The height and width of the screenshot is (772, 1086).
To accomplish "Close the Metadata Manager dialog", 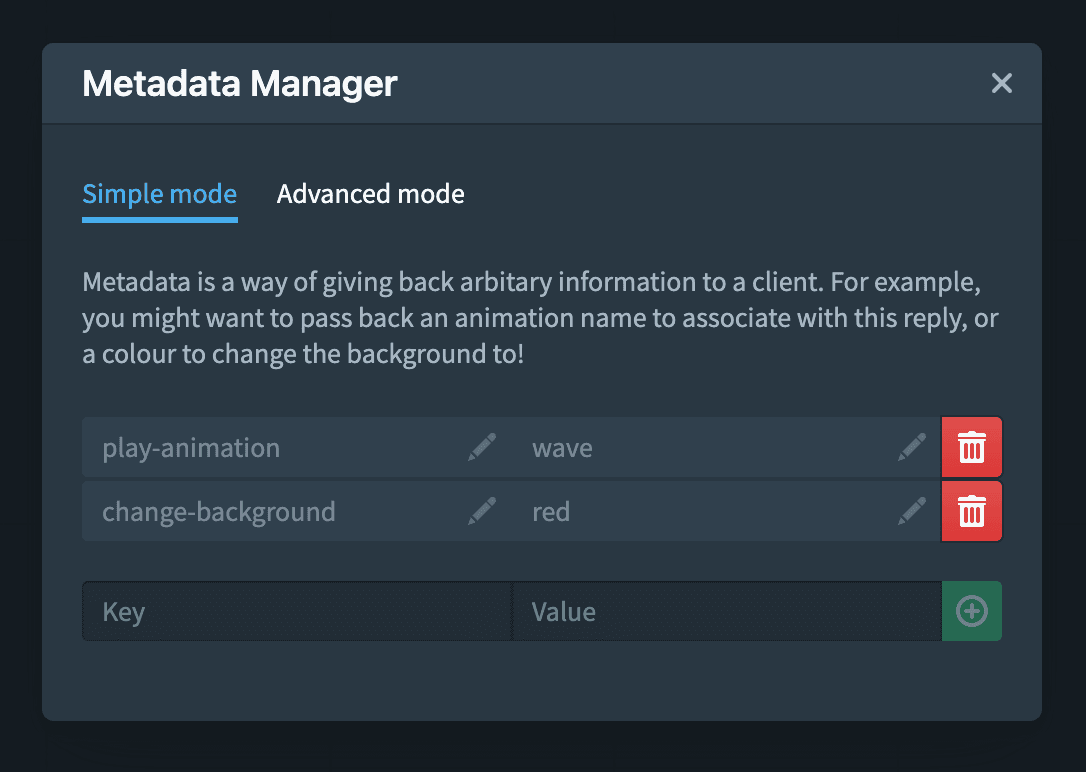I will tap(1002, 83).
